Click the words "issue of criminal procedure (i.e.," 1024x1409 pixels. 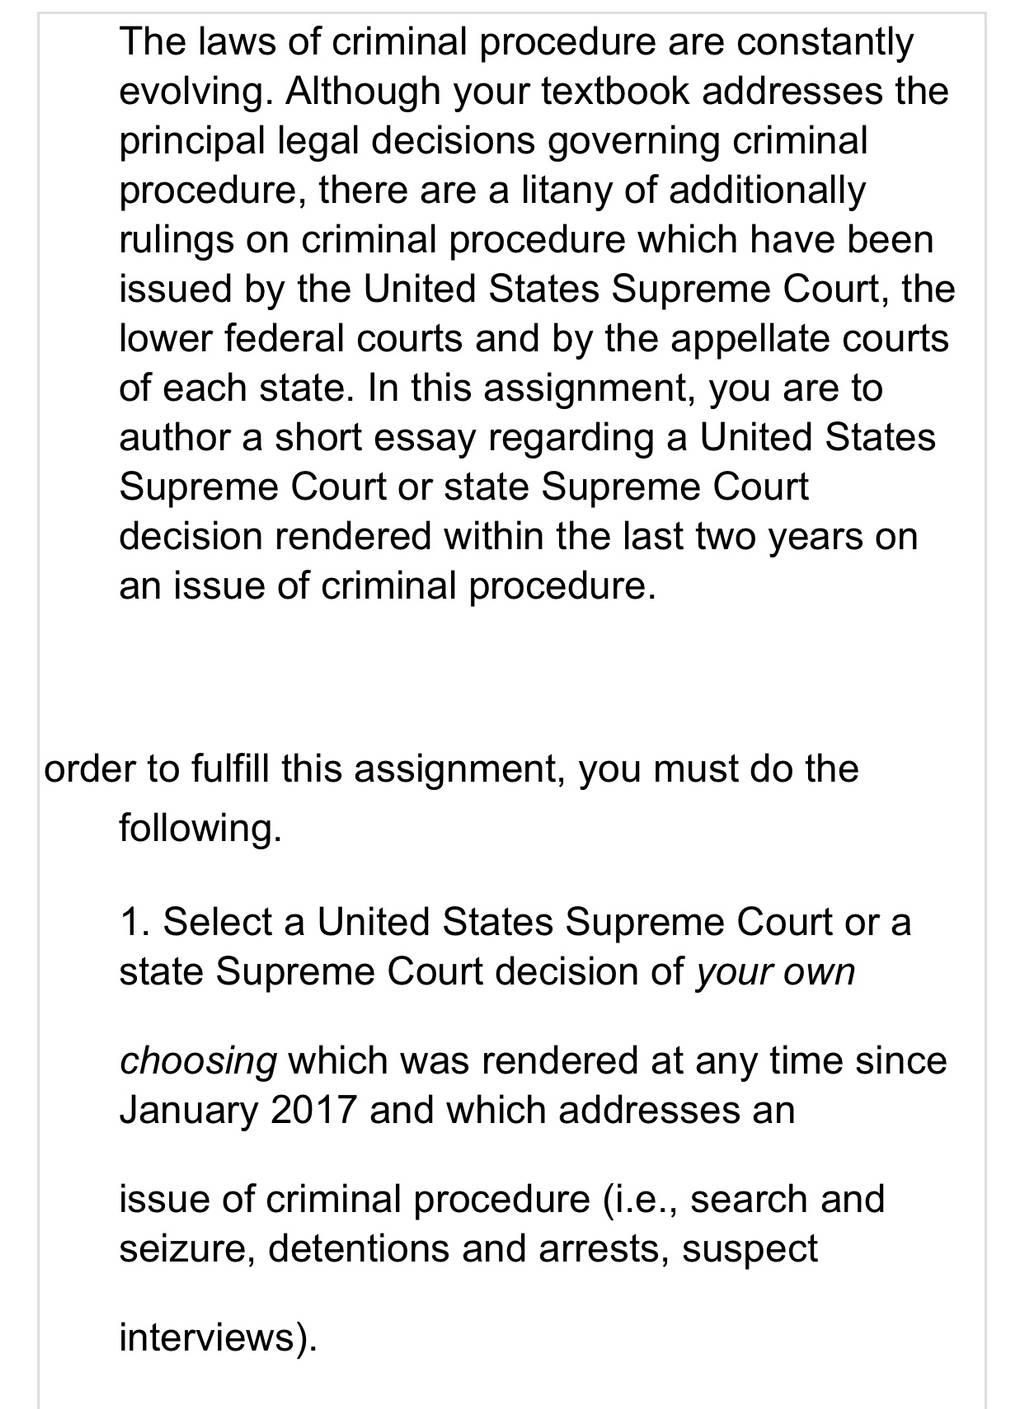tap(399, 1199)
